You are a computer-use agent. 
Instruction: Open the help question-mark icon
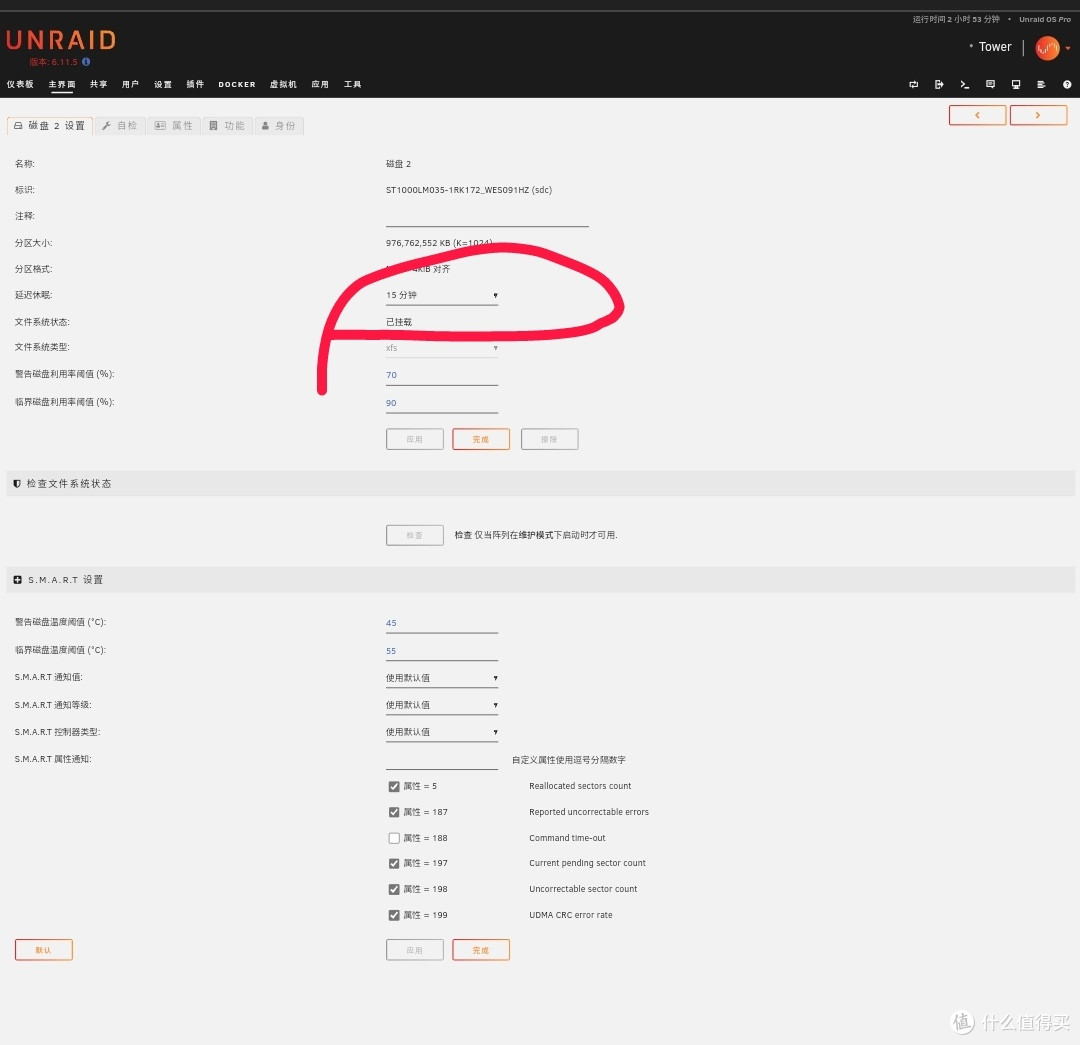coord(1066,84)
